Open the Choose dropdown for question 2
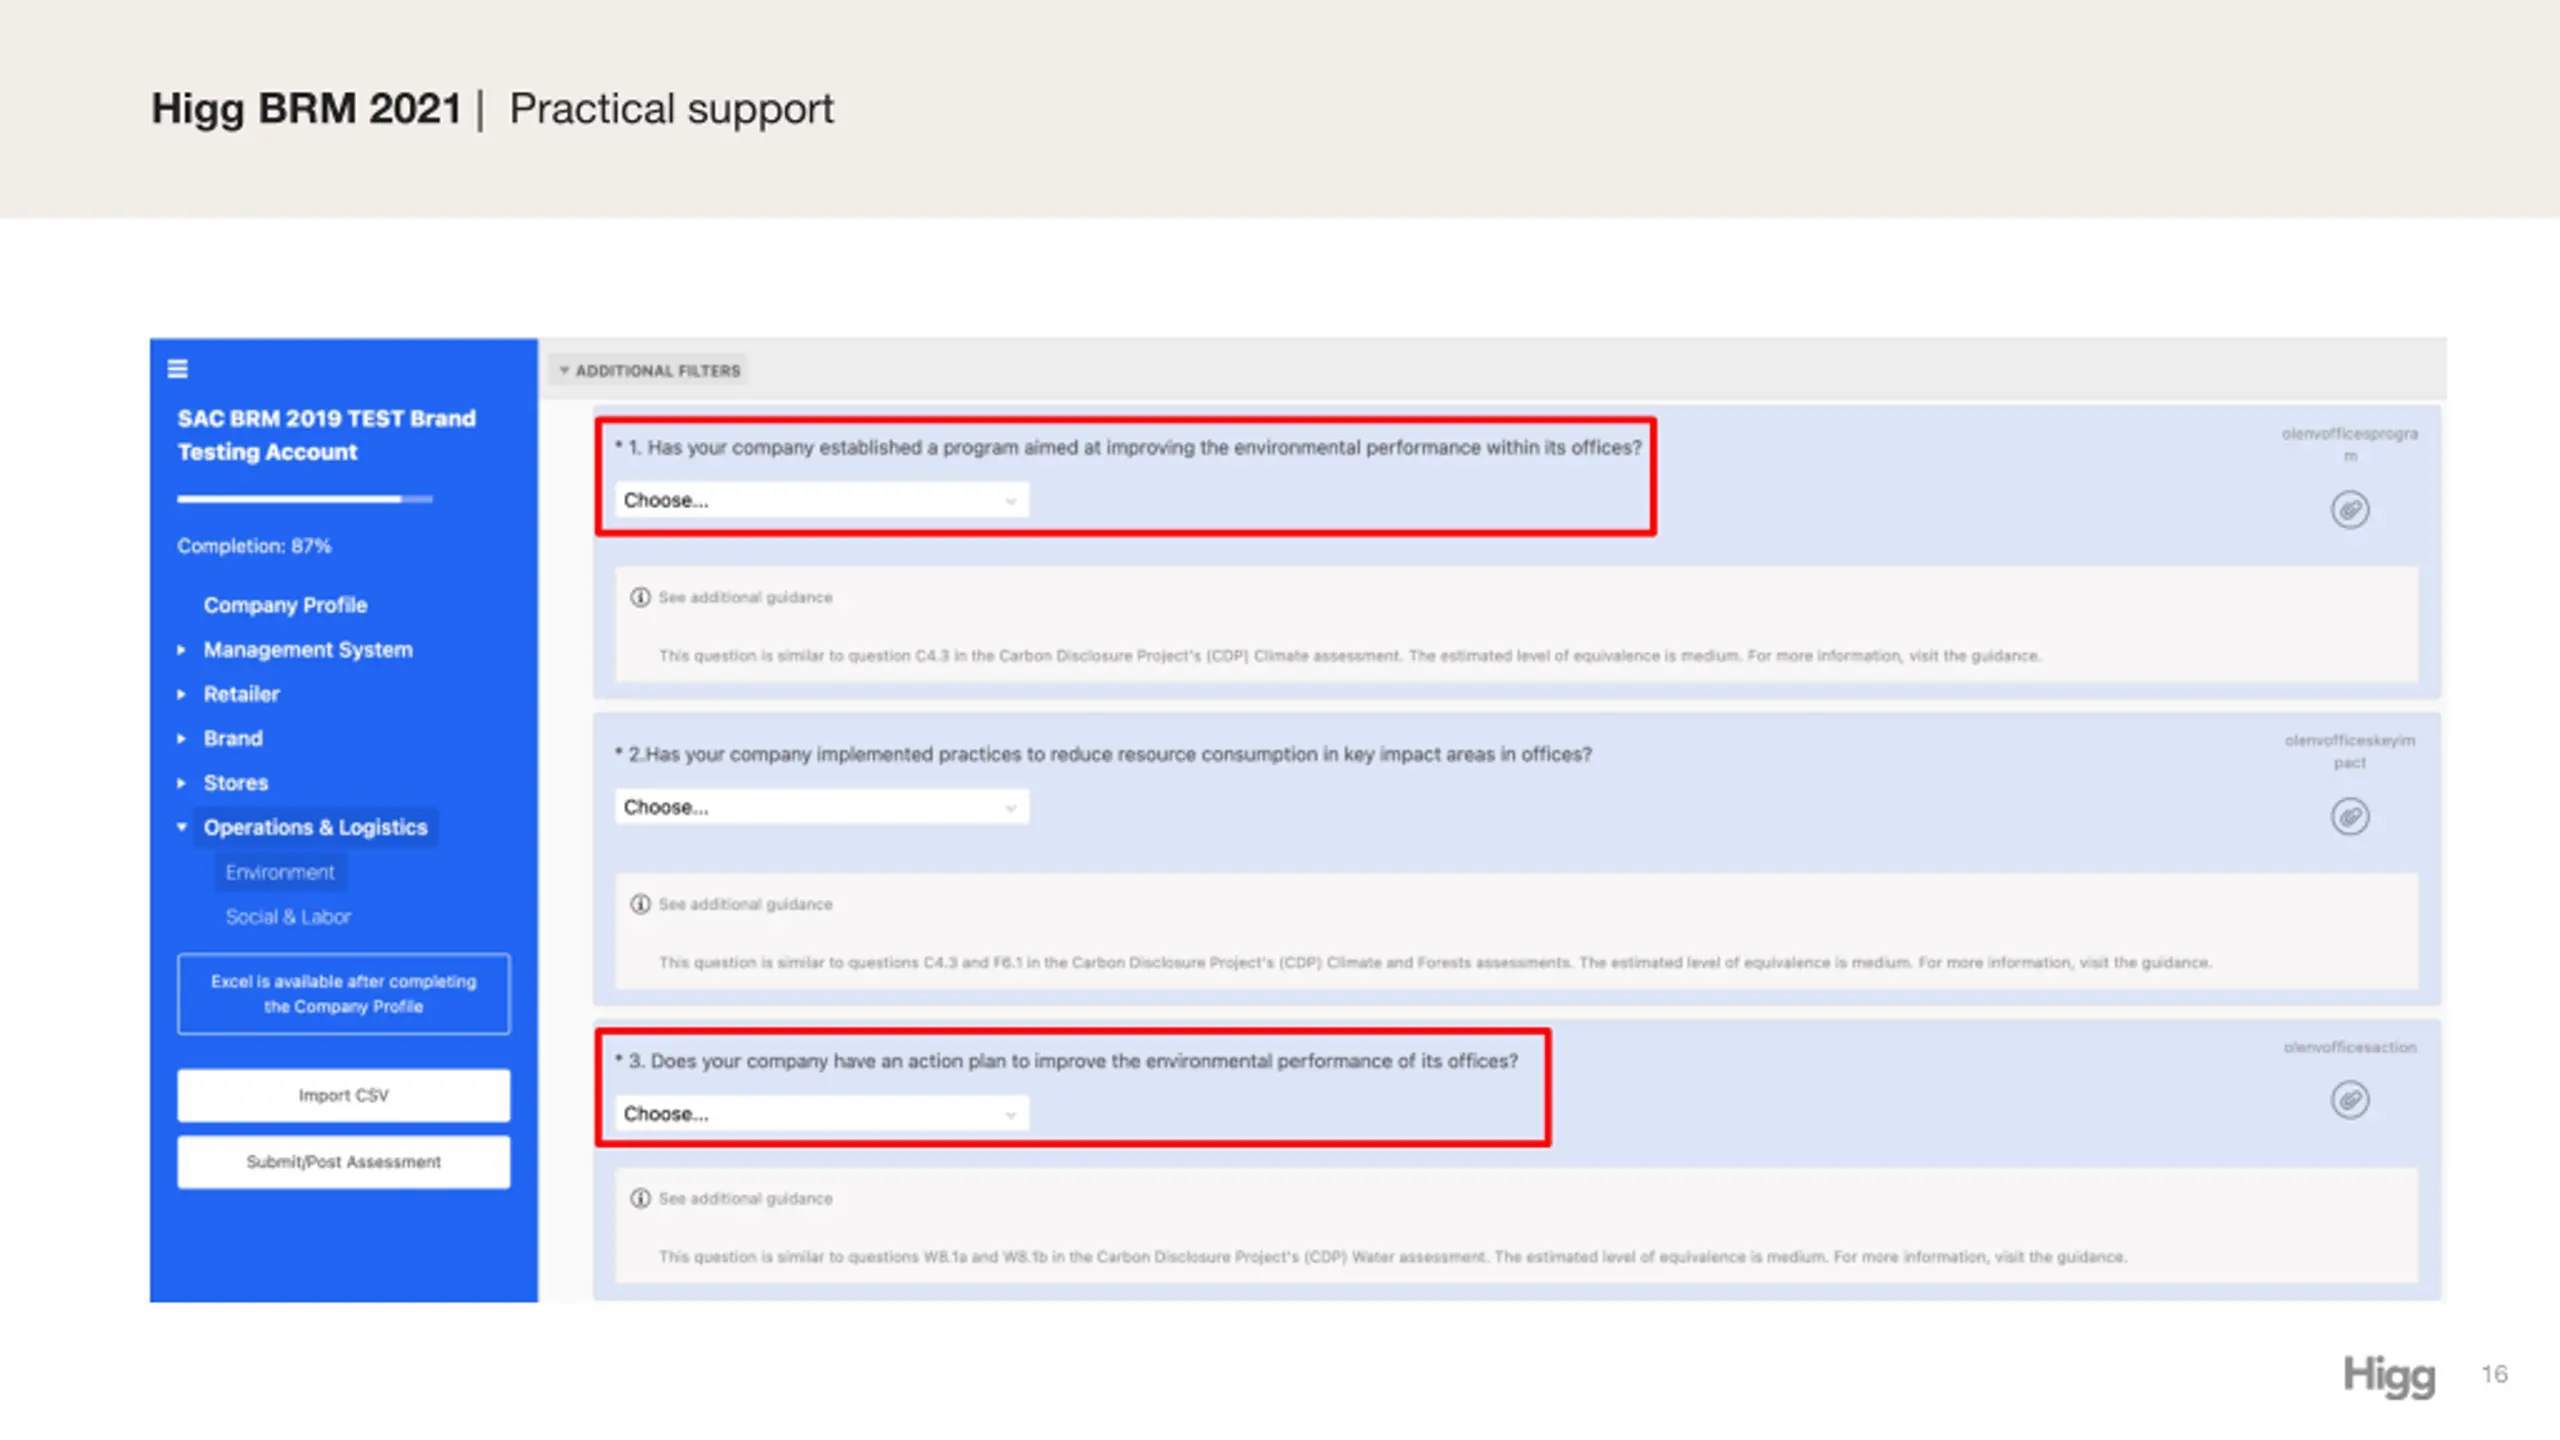The image size is (2560, 1440). point(821,807)
